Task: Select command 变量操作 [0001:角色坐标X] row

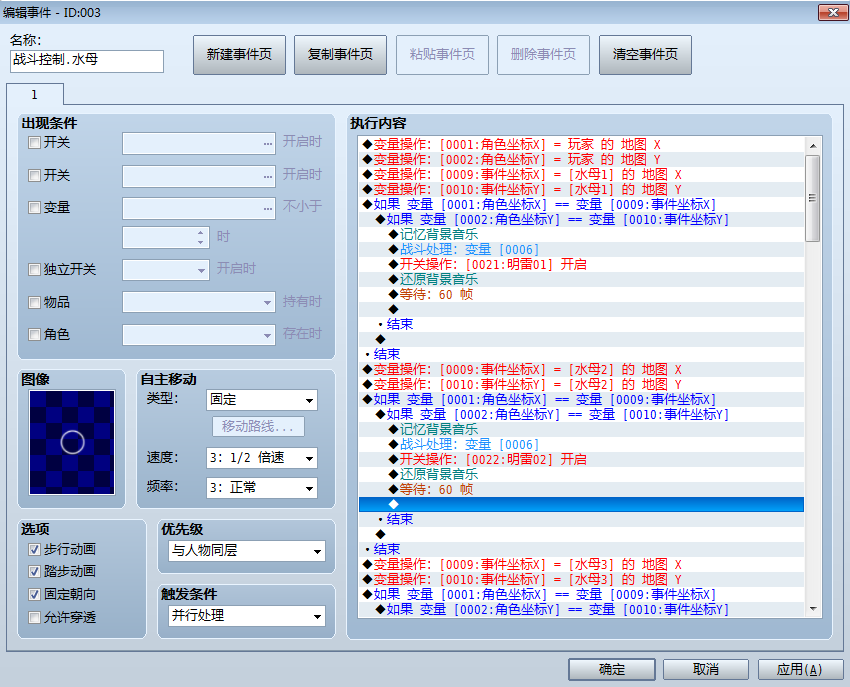Action: 581,144
